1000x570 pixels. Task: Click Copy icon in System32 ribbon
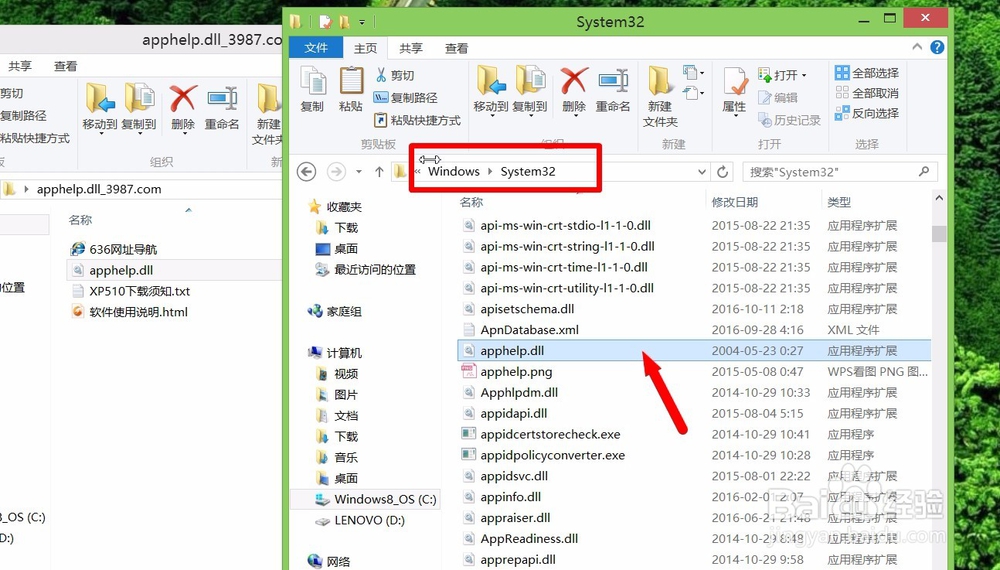(312, 89)
